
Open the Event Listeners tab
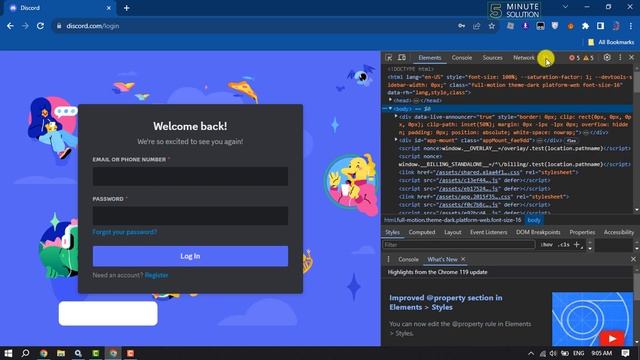tap(489, 232)
